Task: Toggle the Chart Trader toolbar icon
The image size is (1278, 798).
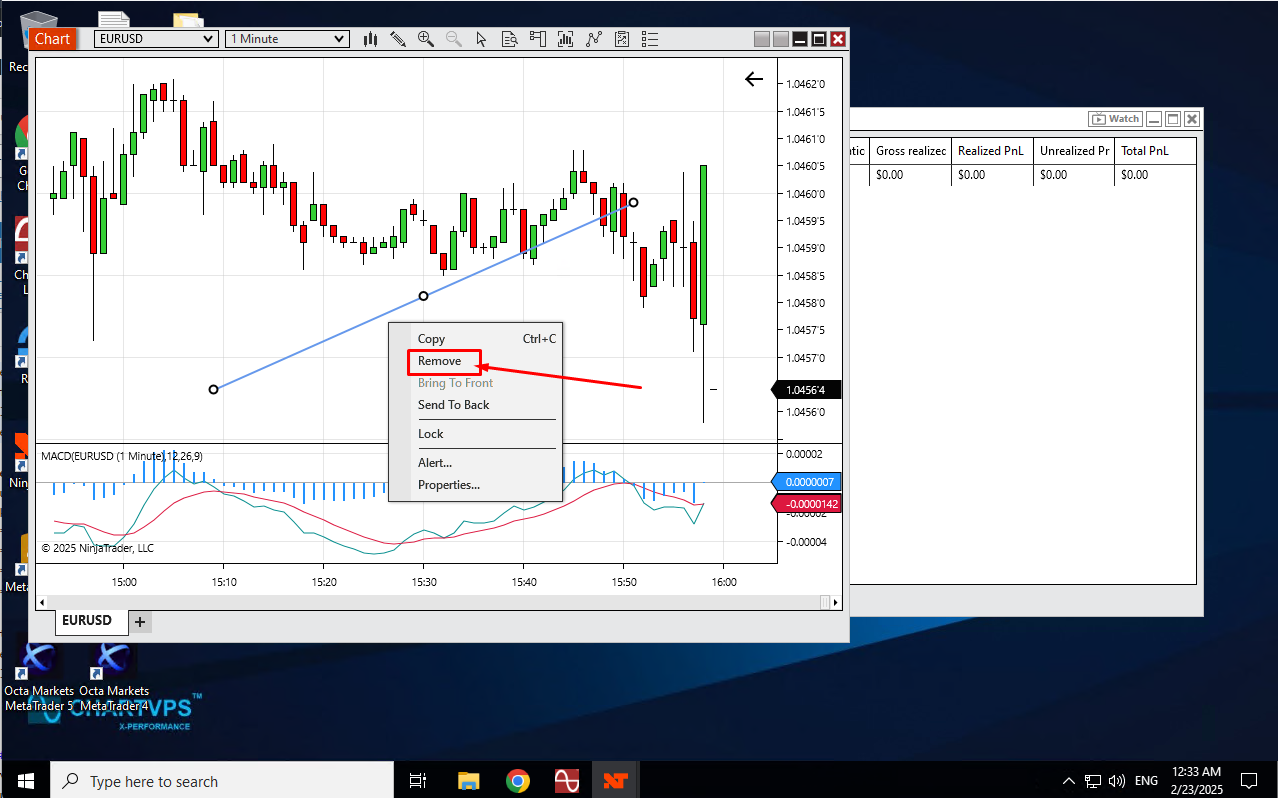Action: point(537,39)
